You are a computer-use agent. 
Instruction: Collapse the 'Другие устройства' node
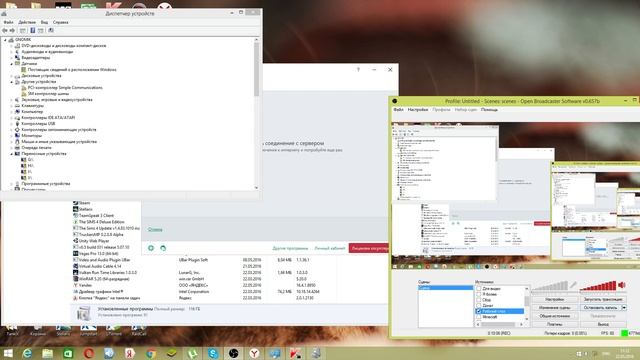[11, 82]
